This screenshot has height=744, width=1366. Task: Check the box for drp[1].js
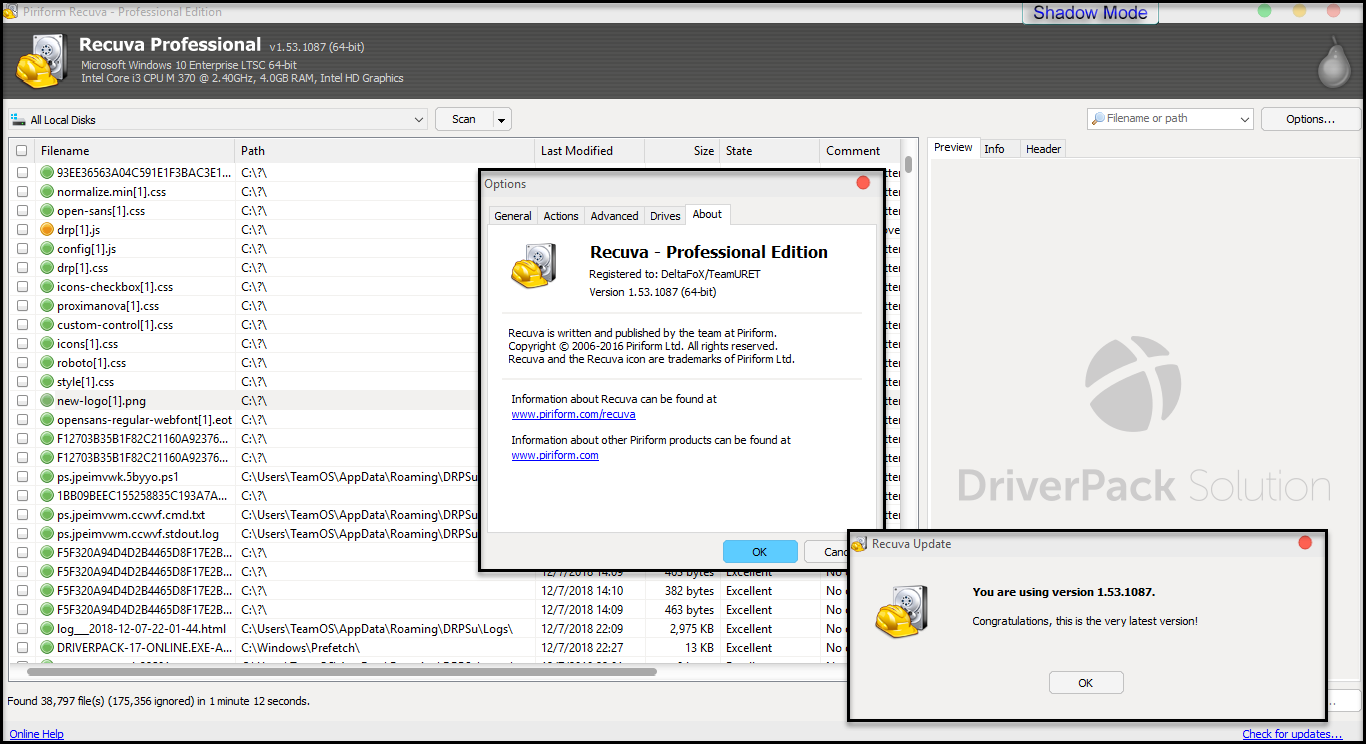(x=22, y=230)
